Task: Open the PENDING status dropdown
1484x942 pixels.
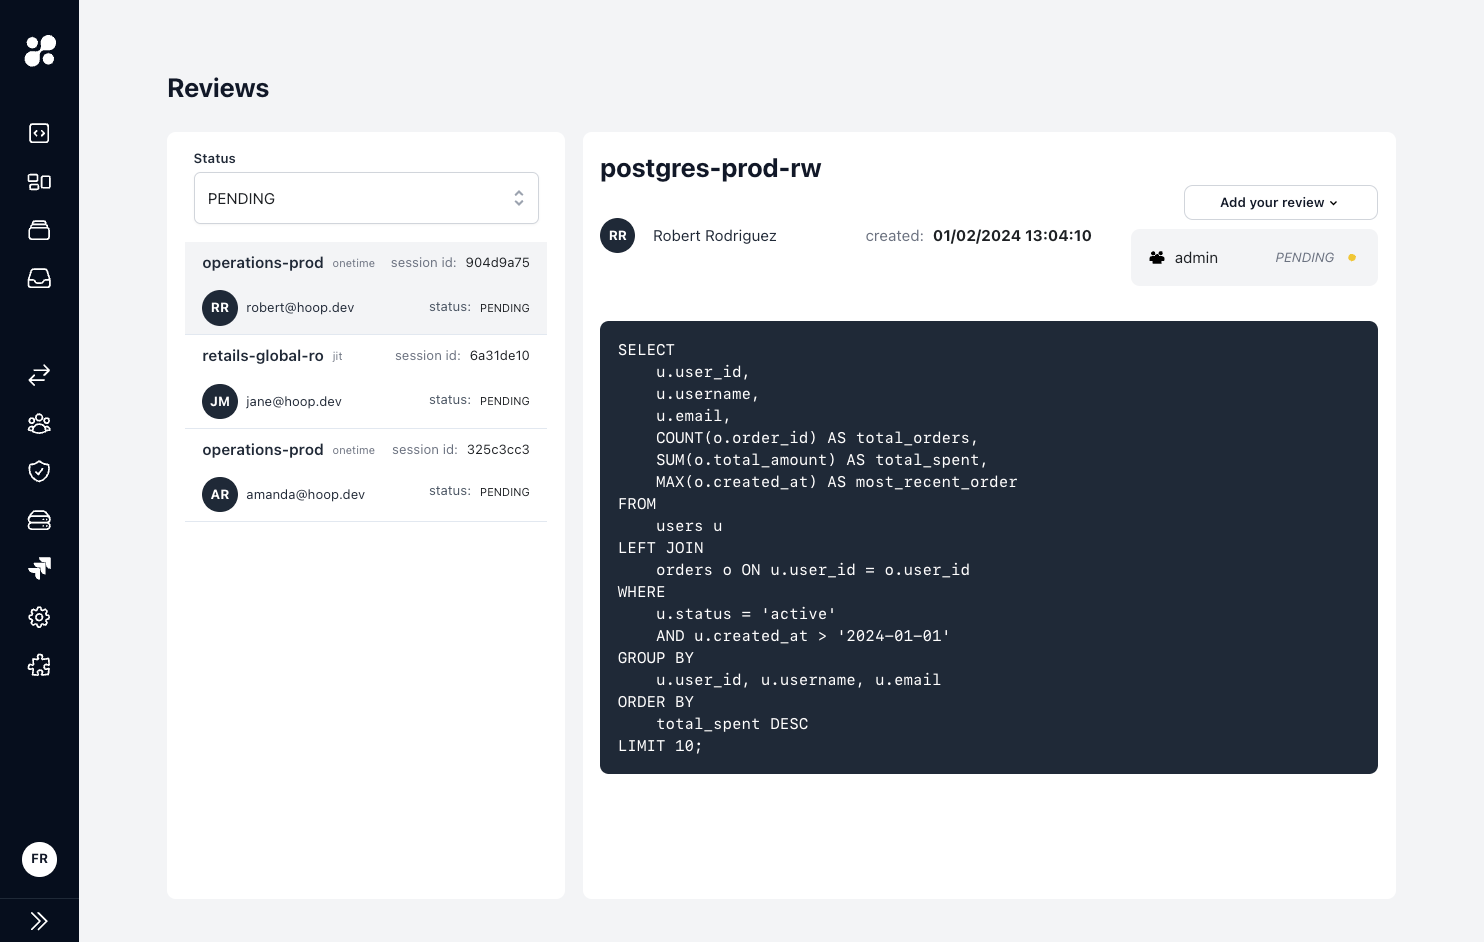Action: click(x=366, y=198)
